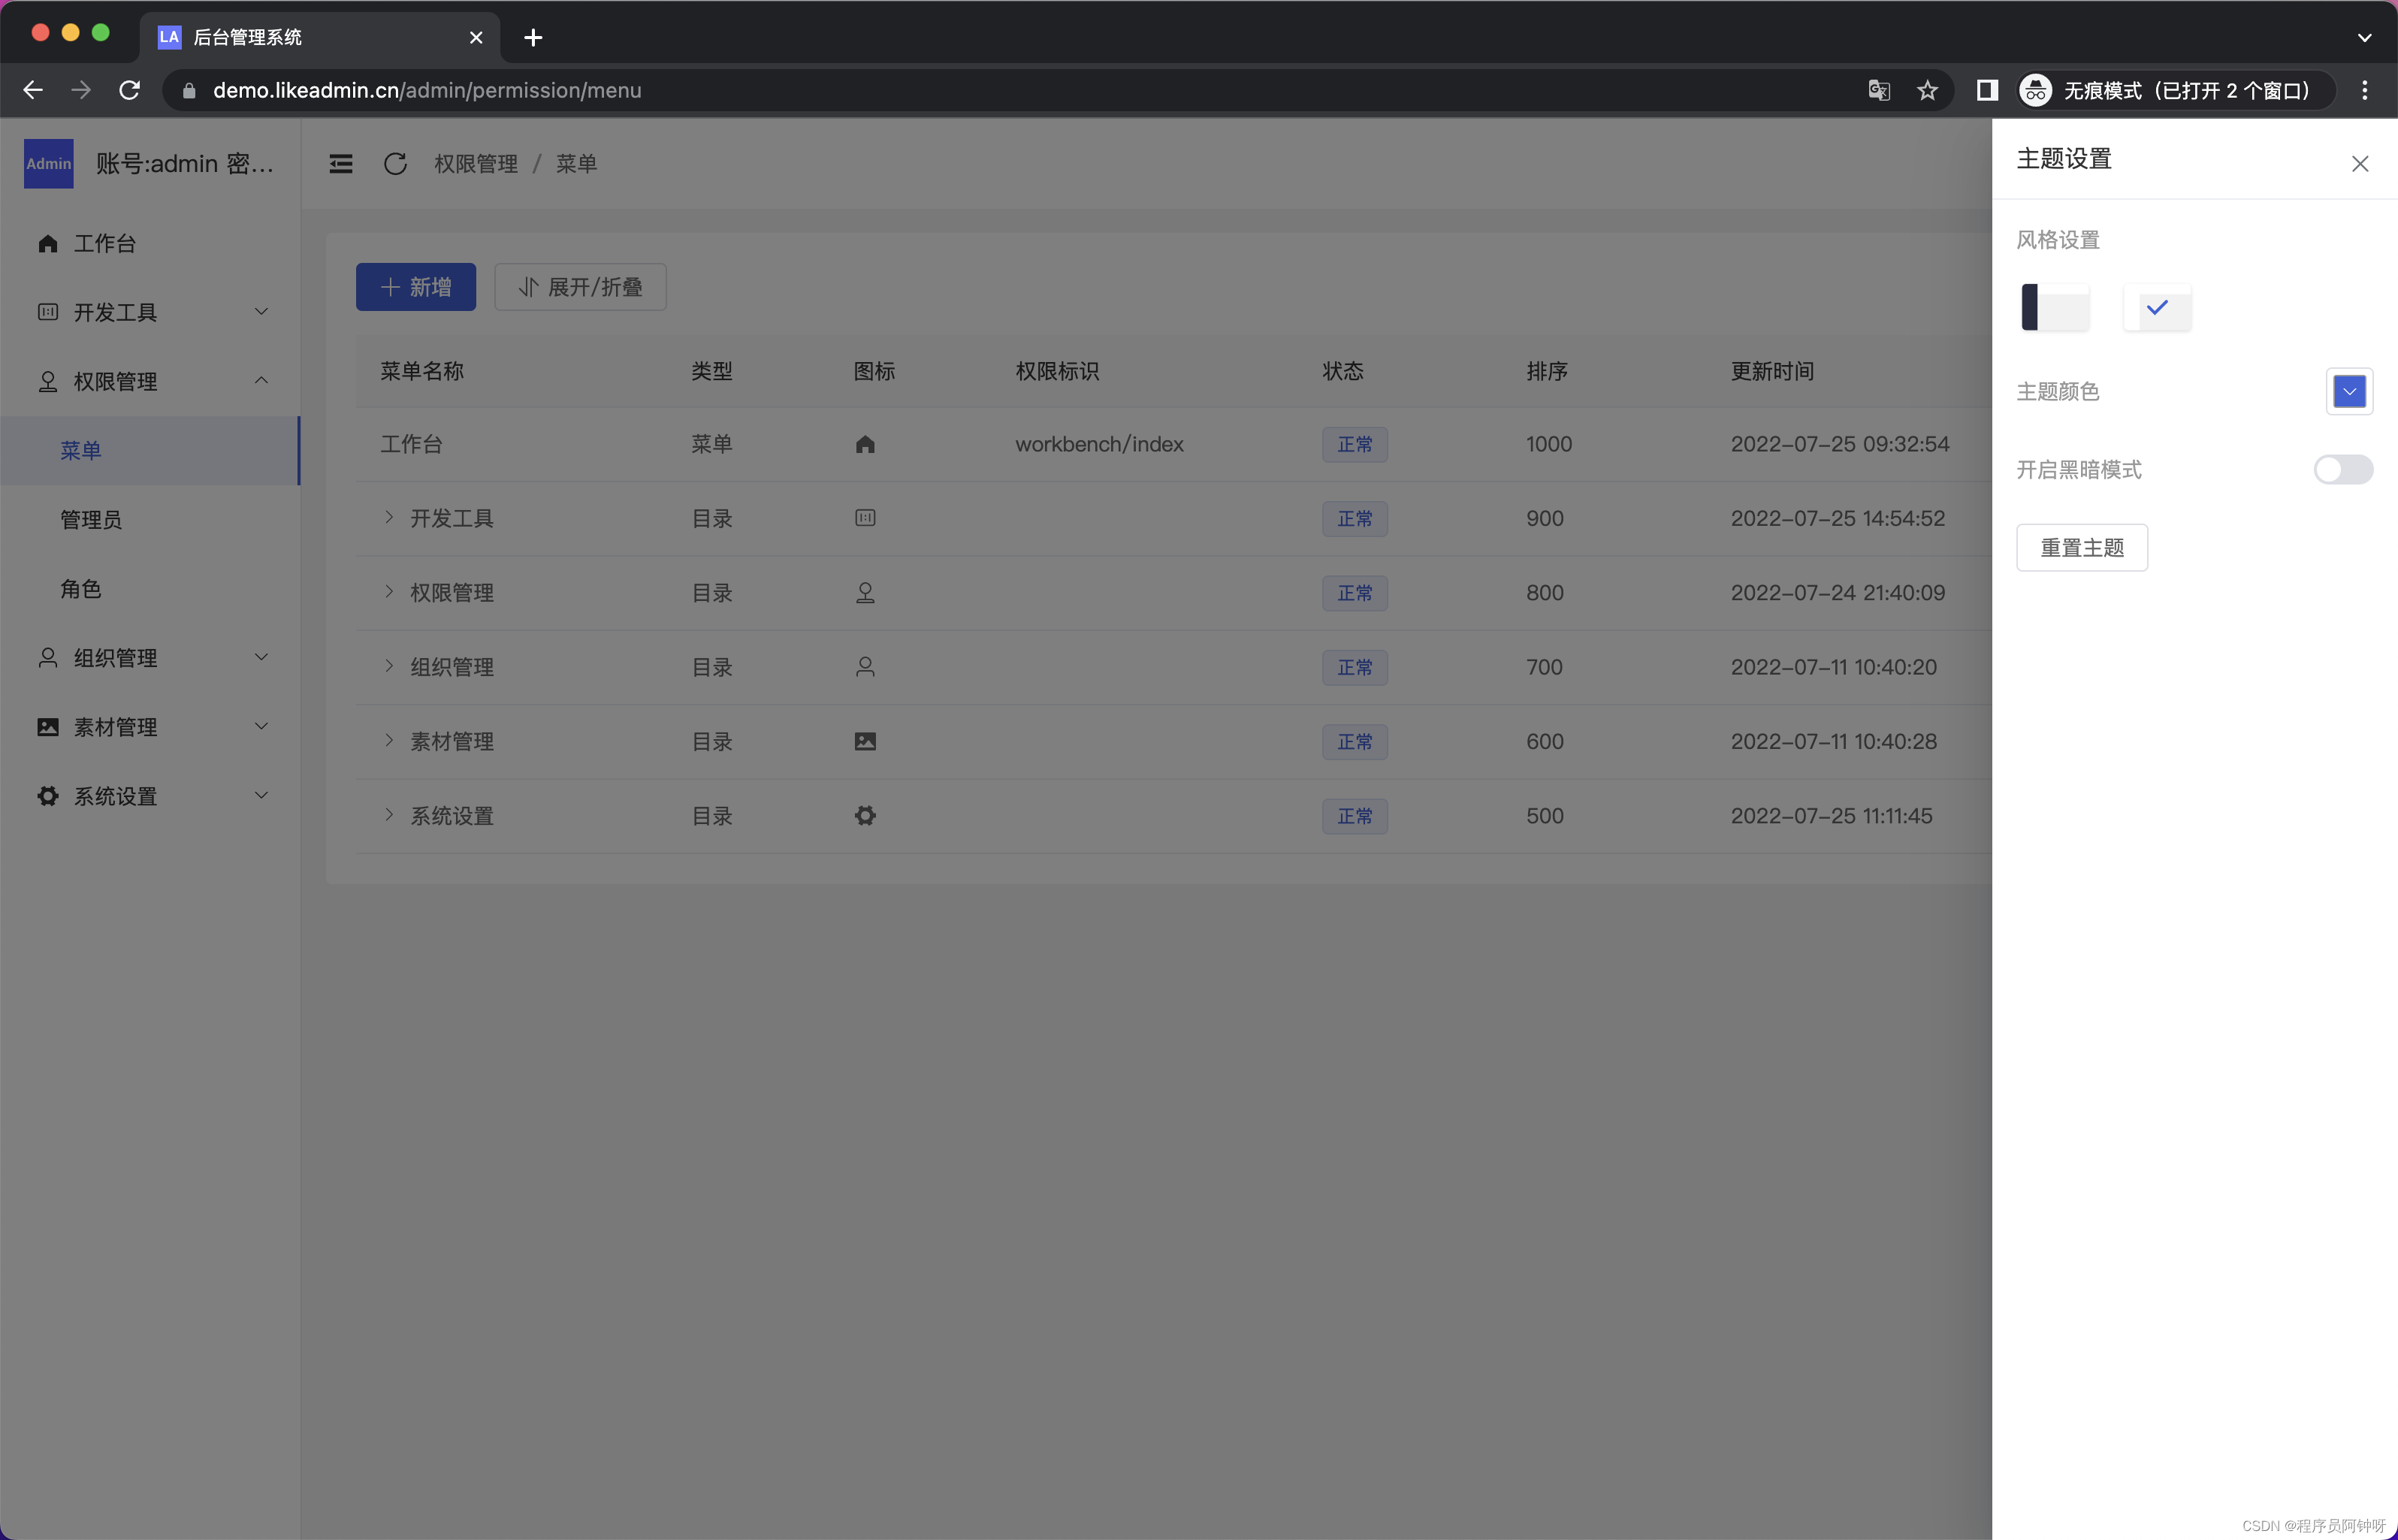Click the gear icon in 系统设置 table row

pos(865,816)
